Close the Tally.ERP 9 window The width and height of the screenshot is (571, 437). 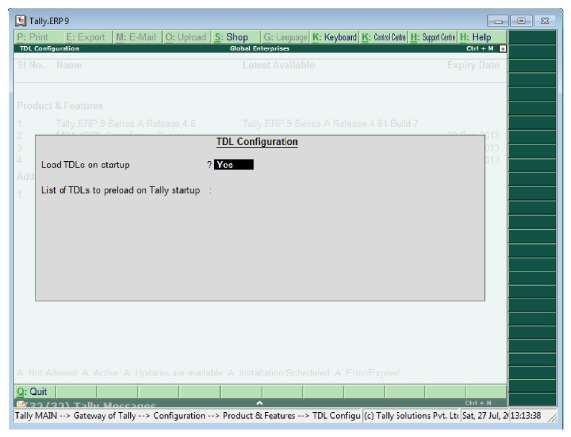click(545, 21)
